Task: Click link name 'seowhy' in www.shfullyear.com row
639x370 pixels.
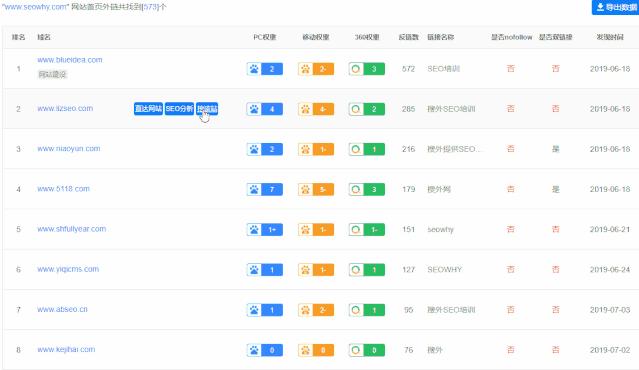Action: click(x=440, y=229)
